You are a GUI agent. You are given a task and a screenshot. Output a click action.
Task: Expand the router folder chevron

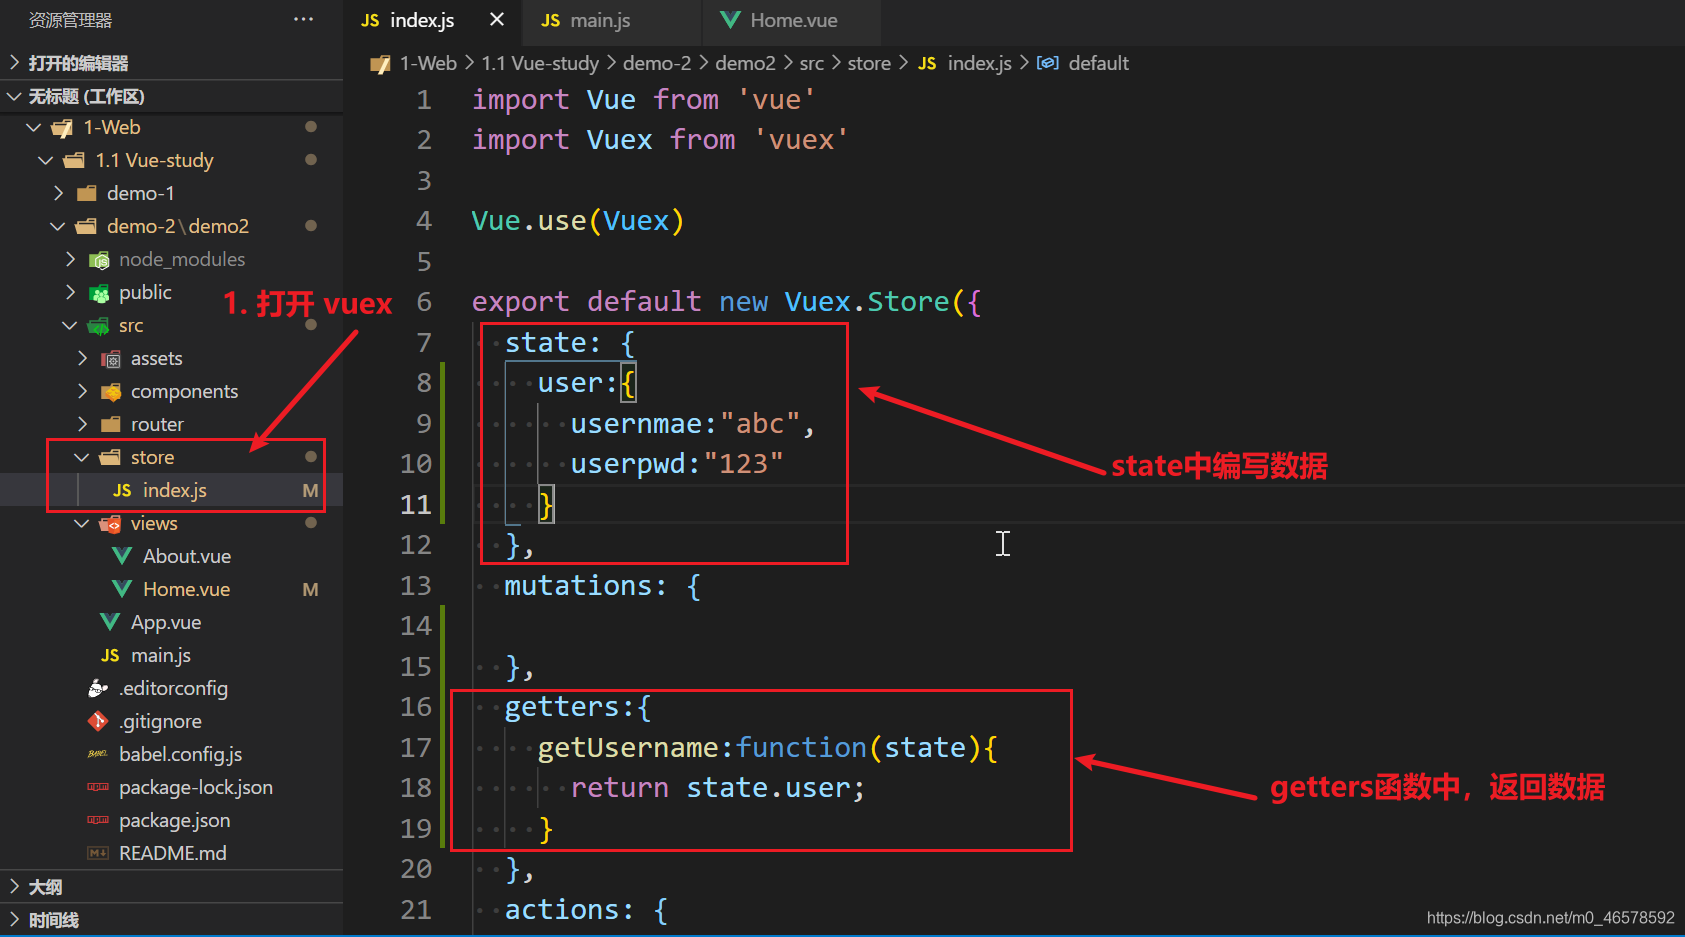(82, 424)
